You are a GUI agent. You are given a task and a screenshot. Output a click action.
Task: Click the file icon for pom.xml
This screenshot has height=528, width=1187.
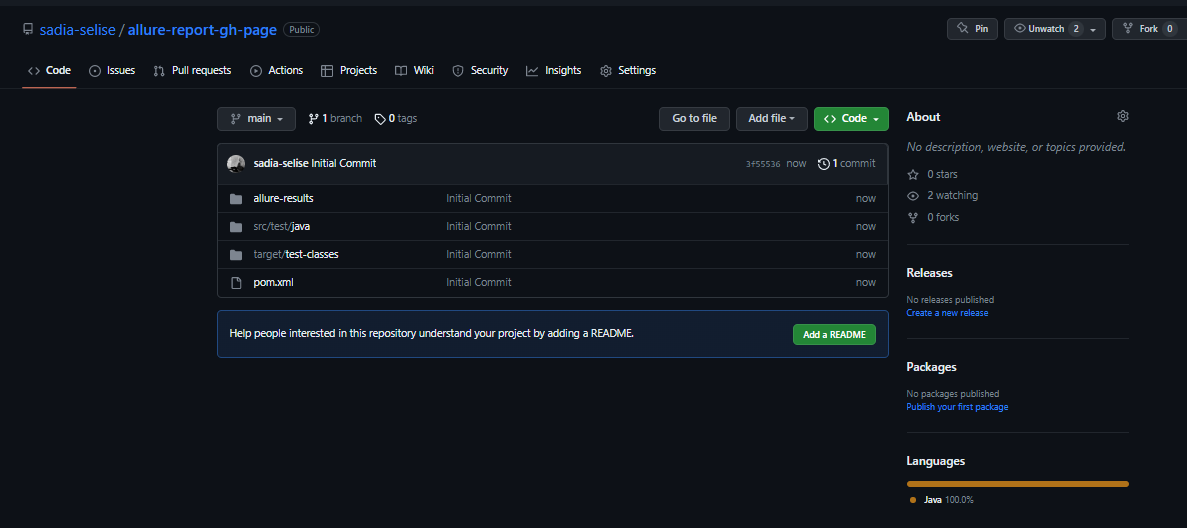[236, 283]
